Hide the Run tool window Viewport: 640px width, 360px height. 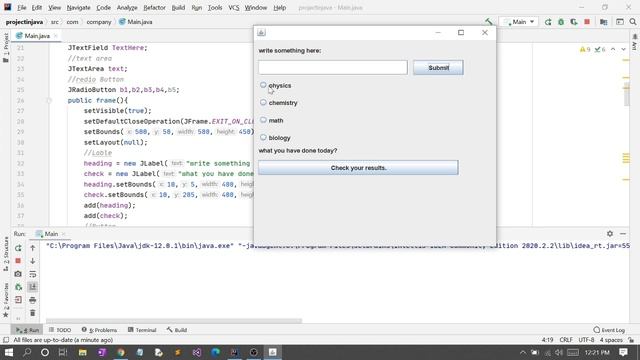(x=623, y=233)
